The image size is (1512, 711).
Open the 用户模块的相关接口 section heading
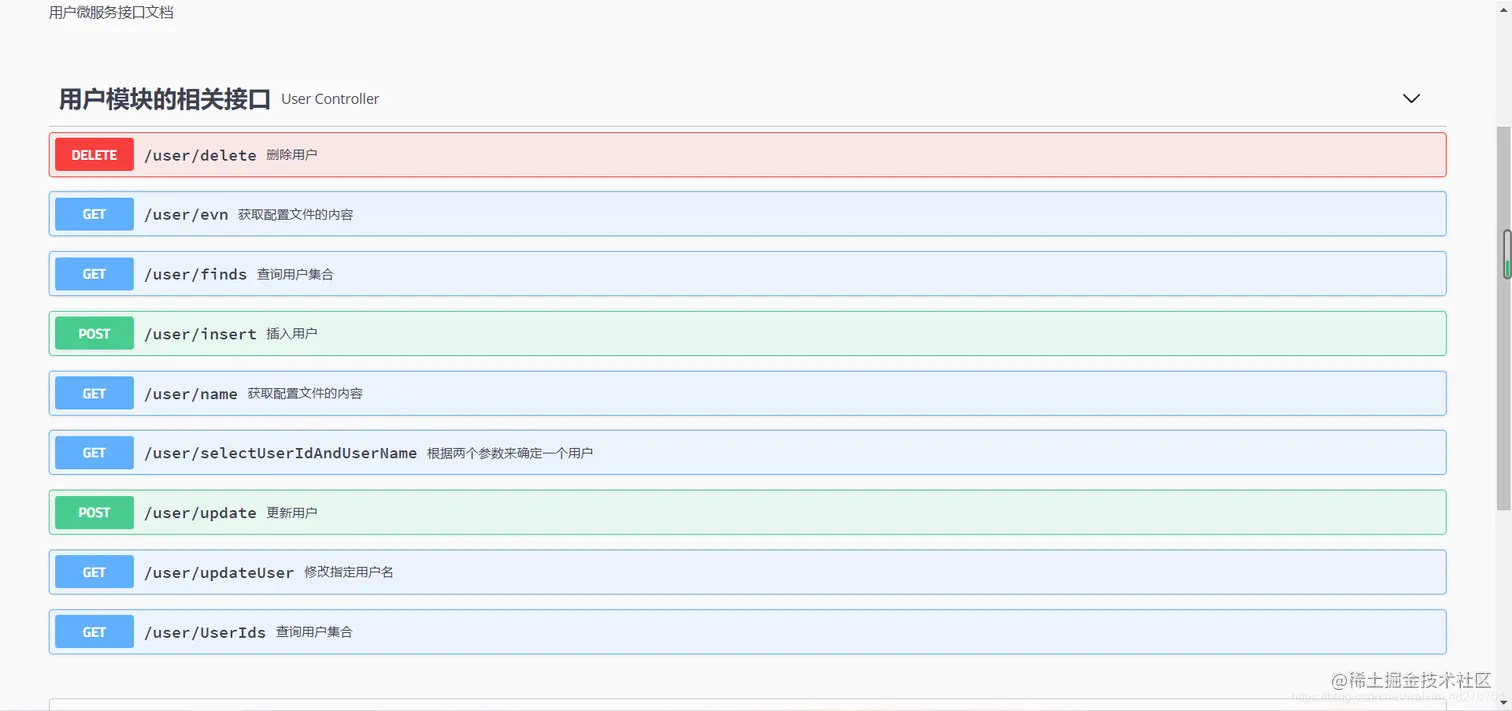click(165, 99)
